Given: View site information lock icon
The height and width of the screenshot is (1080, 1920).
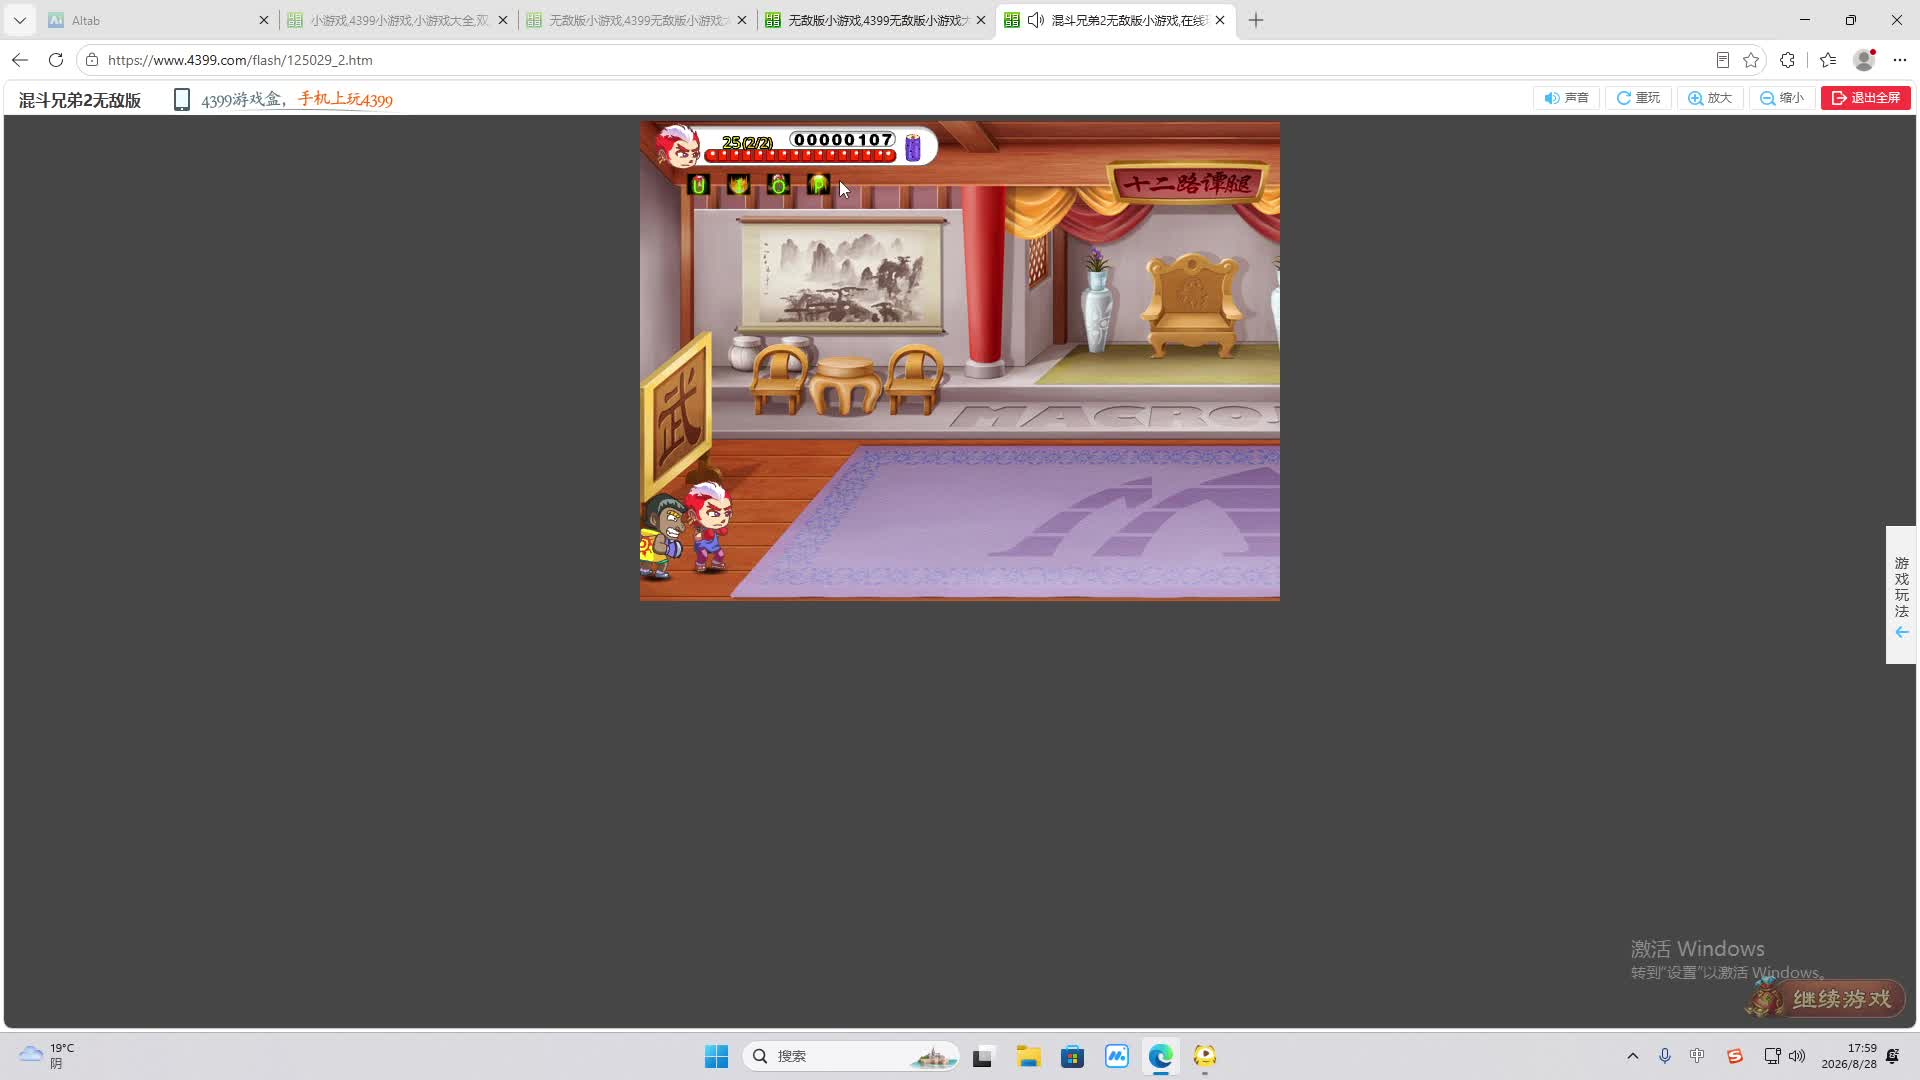Looking at the screenshot, I should coord(92,60).
